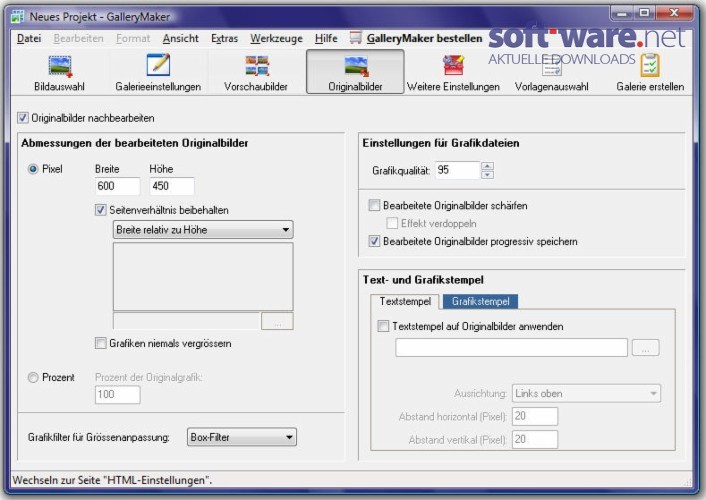
Task: Toggle the Effekt verdoppeln checkbox
Action: pyautogui.click(x=392, y=223)
